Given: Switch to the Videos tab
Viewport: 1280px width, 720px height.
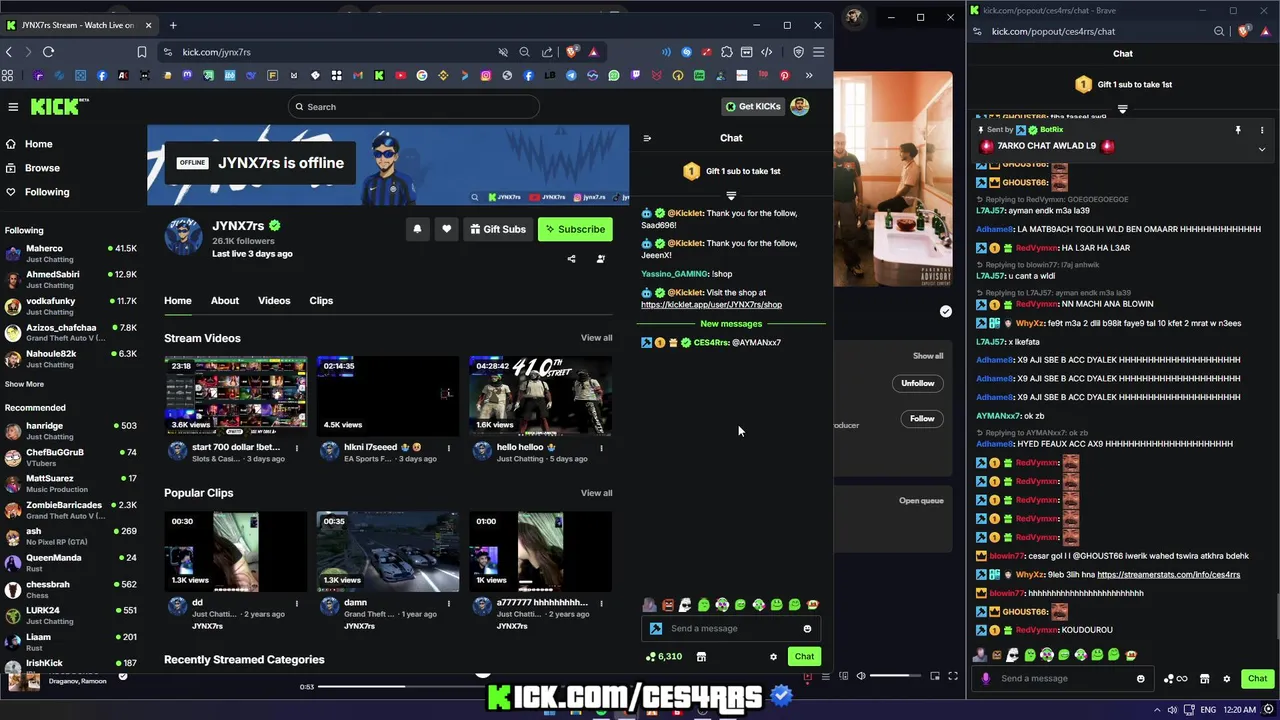Looking at the screenshot, I should point(274,301).
